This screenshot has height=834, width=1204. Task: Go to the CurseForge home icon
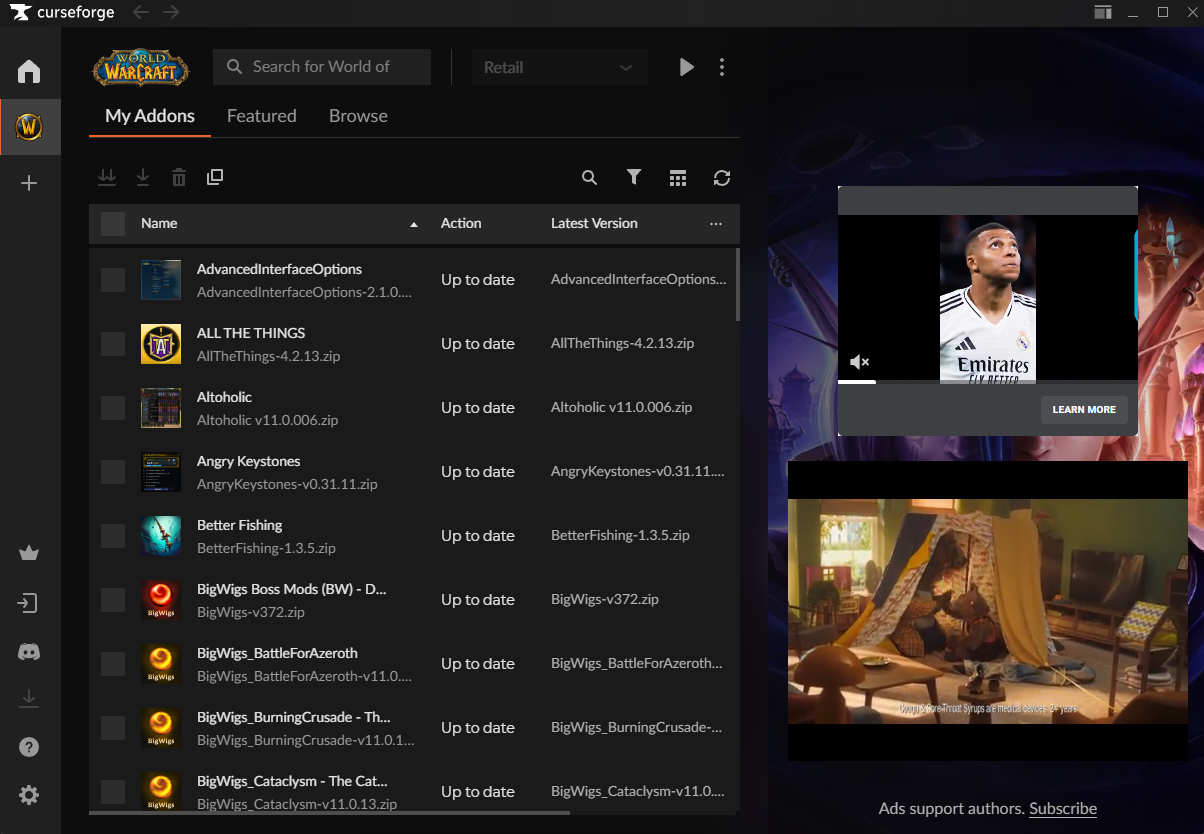pyautogui.click(x=29, y=71)
